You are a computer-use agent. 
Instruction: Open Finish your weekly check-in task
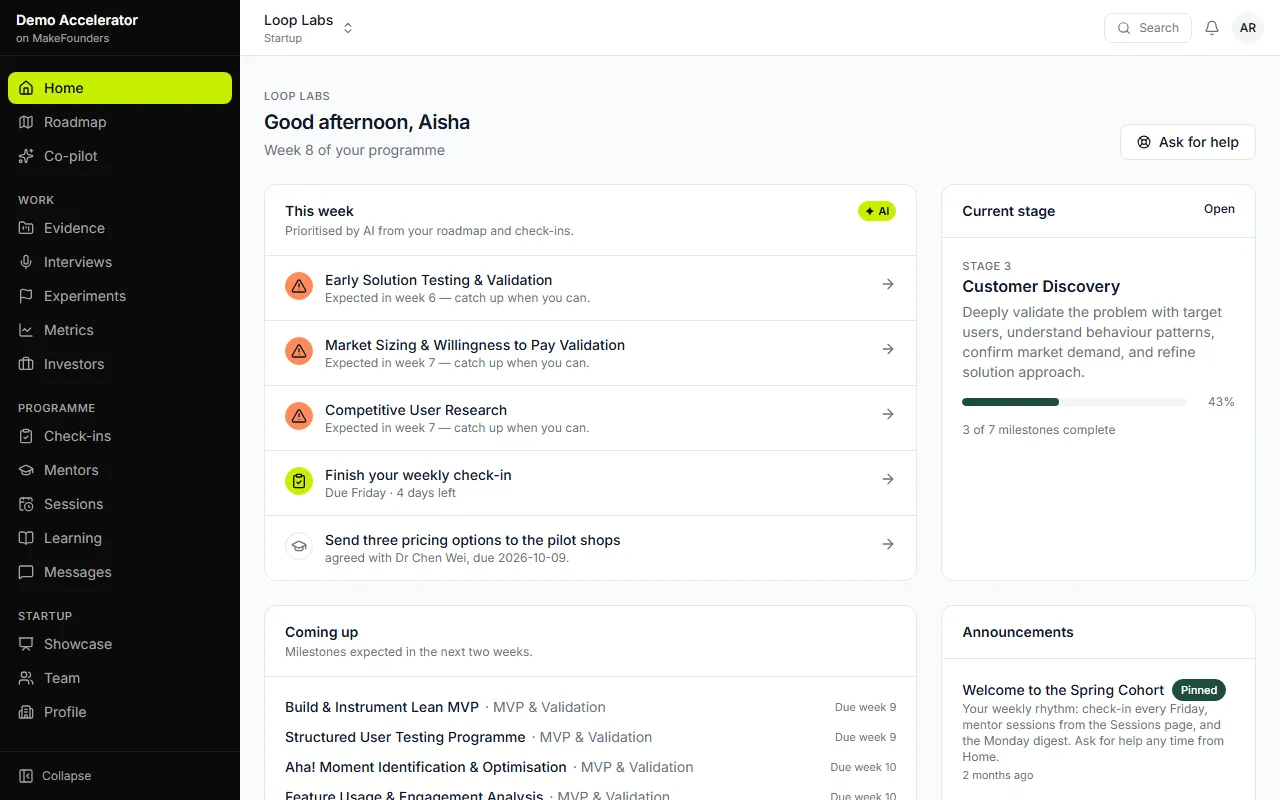coord(590,483)
